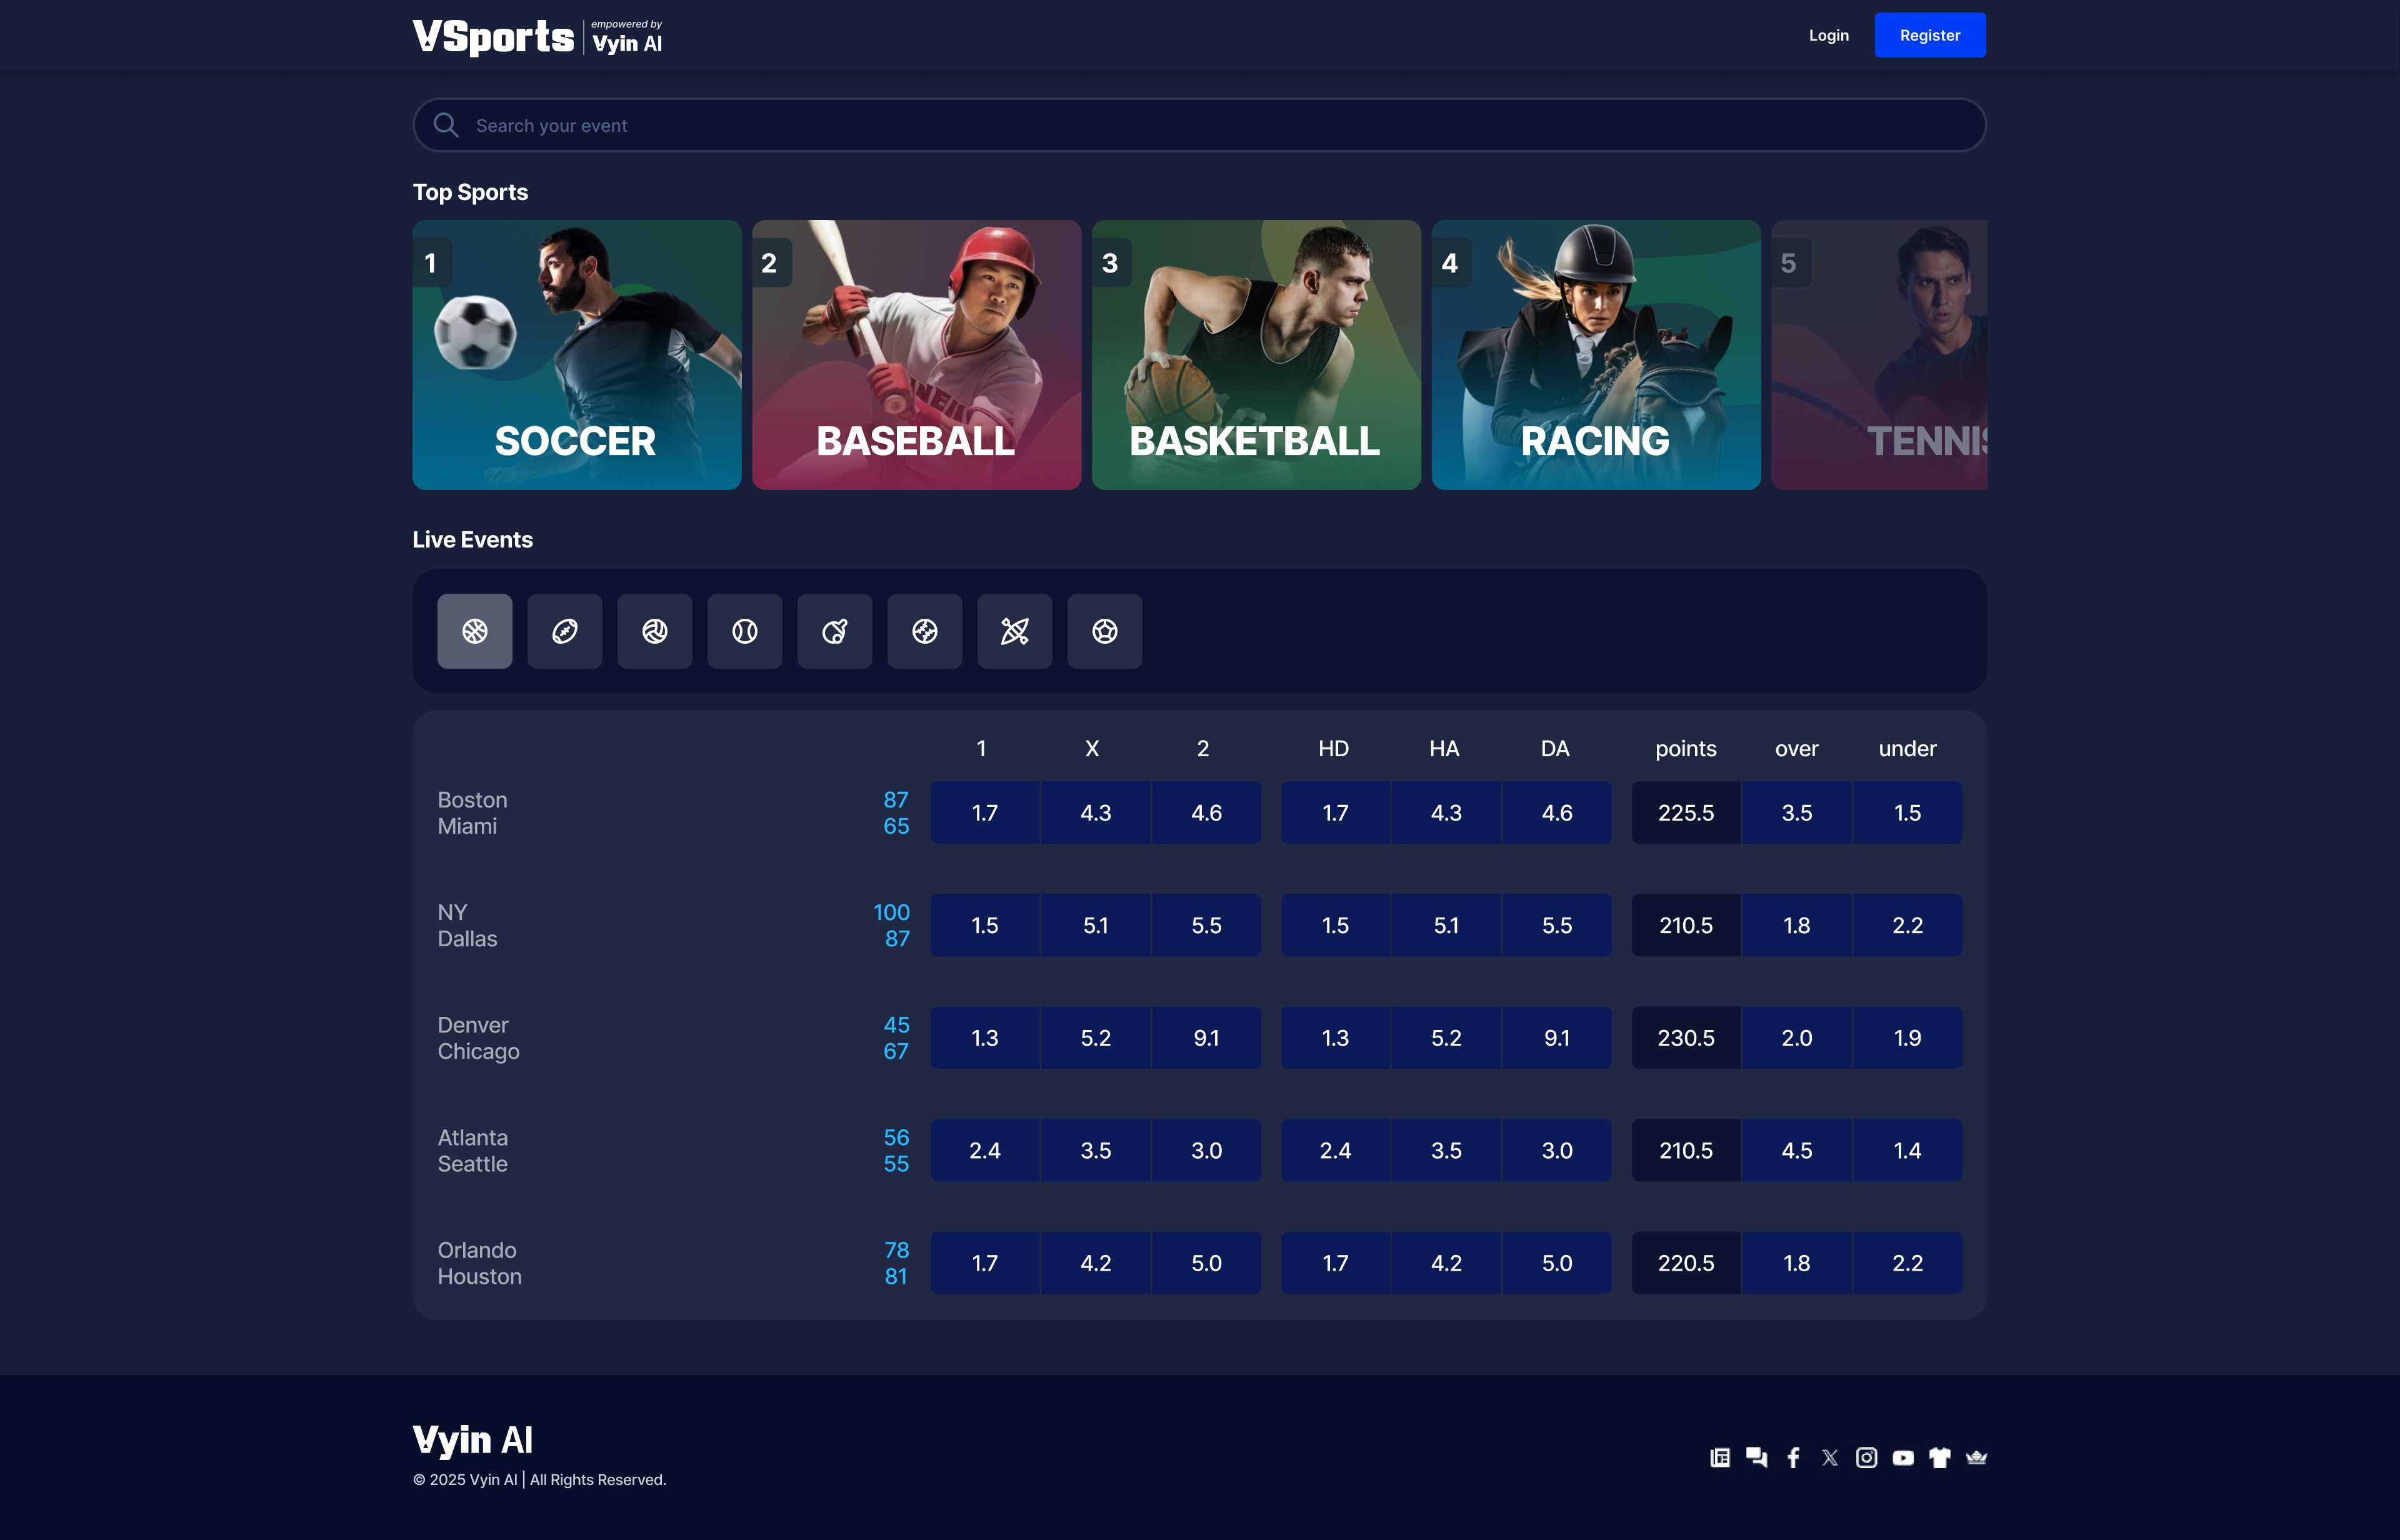The image size is (2400, 1540).
Task: Open the Racing top sport card
Action: coord(1596,355)
